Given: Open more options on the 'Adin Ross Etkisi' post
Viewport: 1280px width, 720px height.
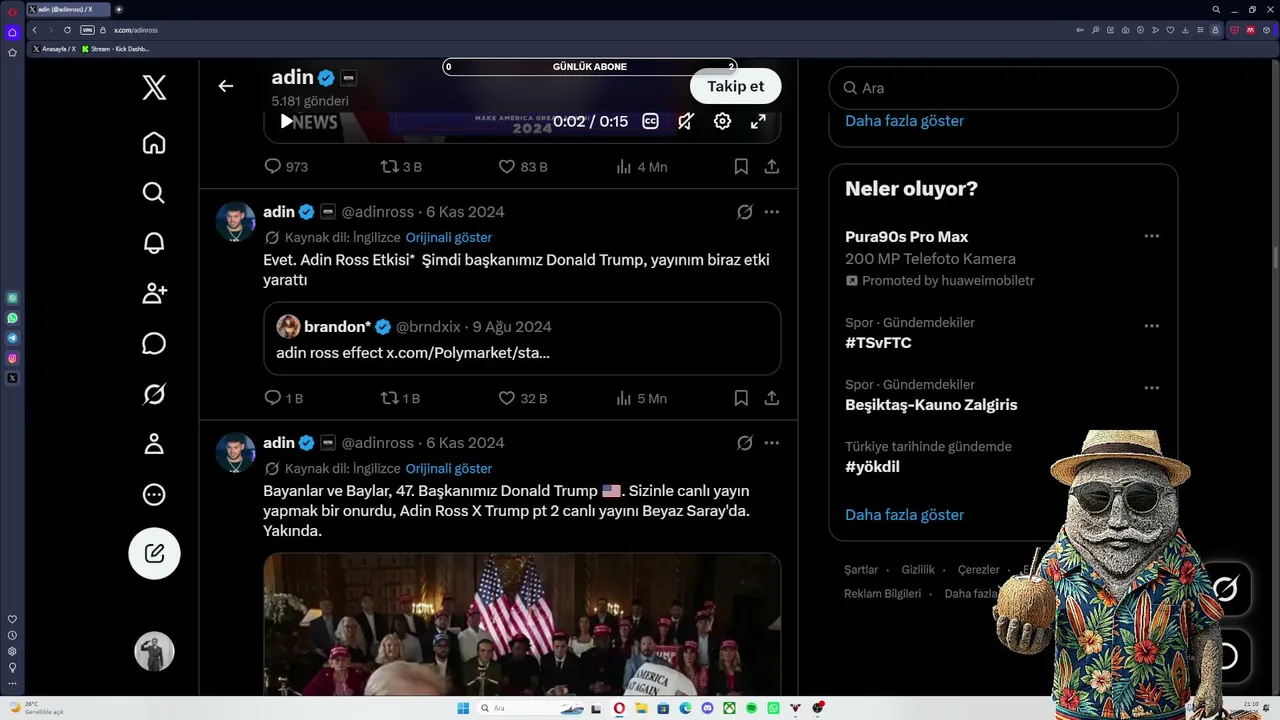Looking at the screenshot, I should coord(772,212).
